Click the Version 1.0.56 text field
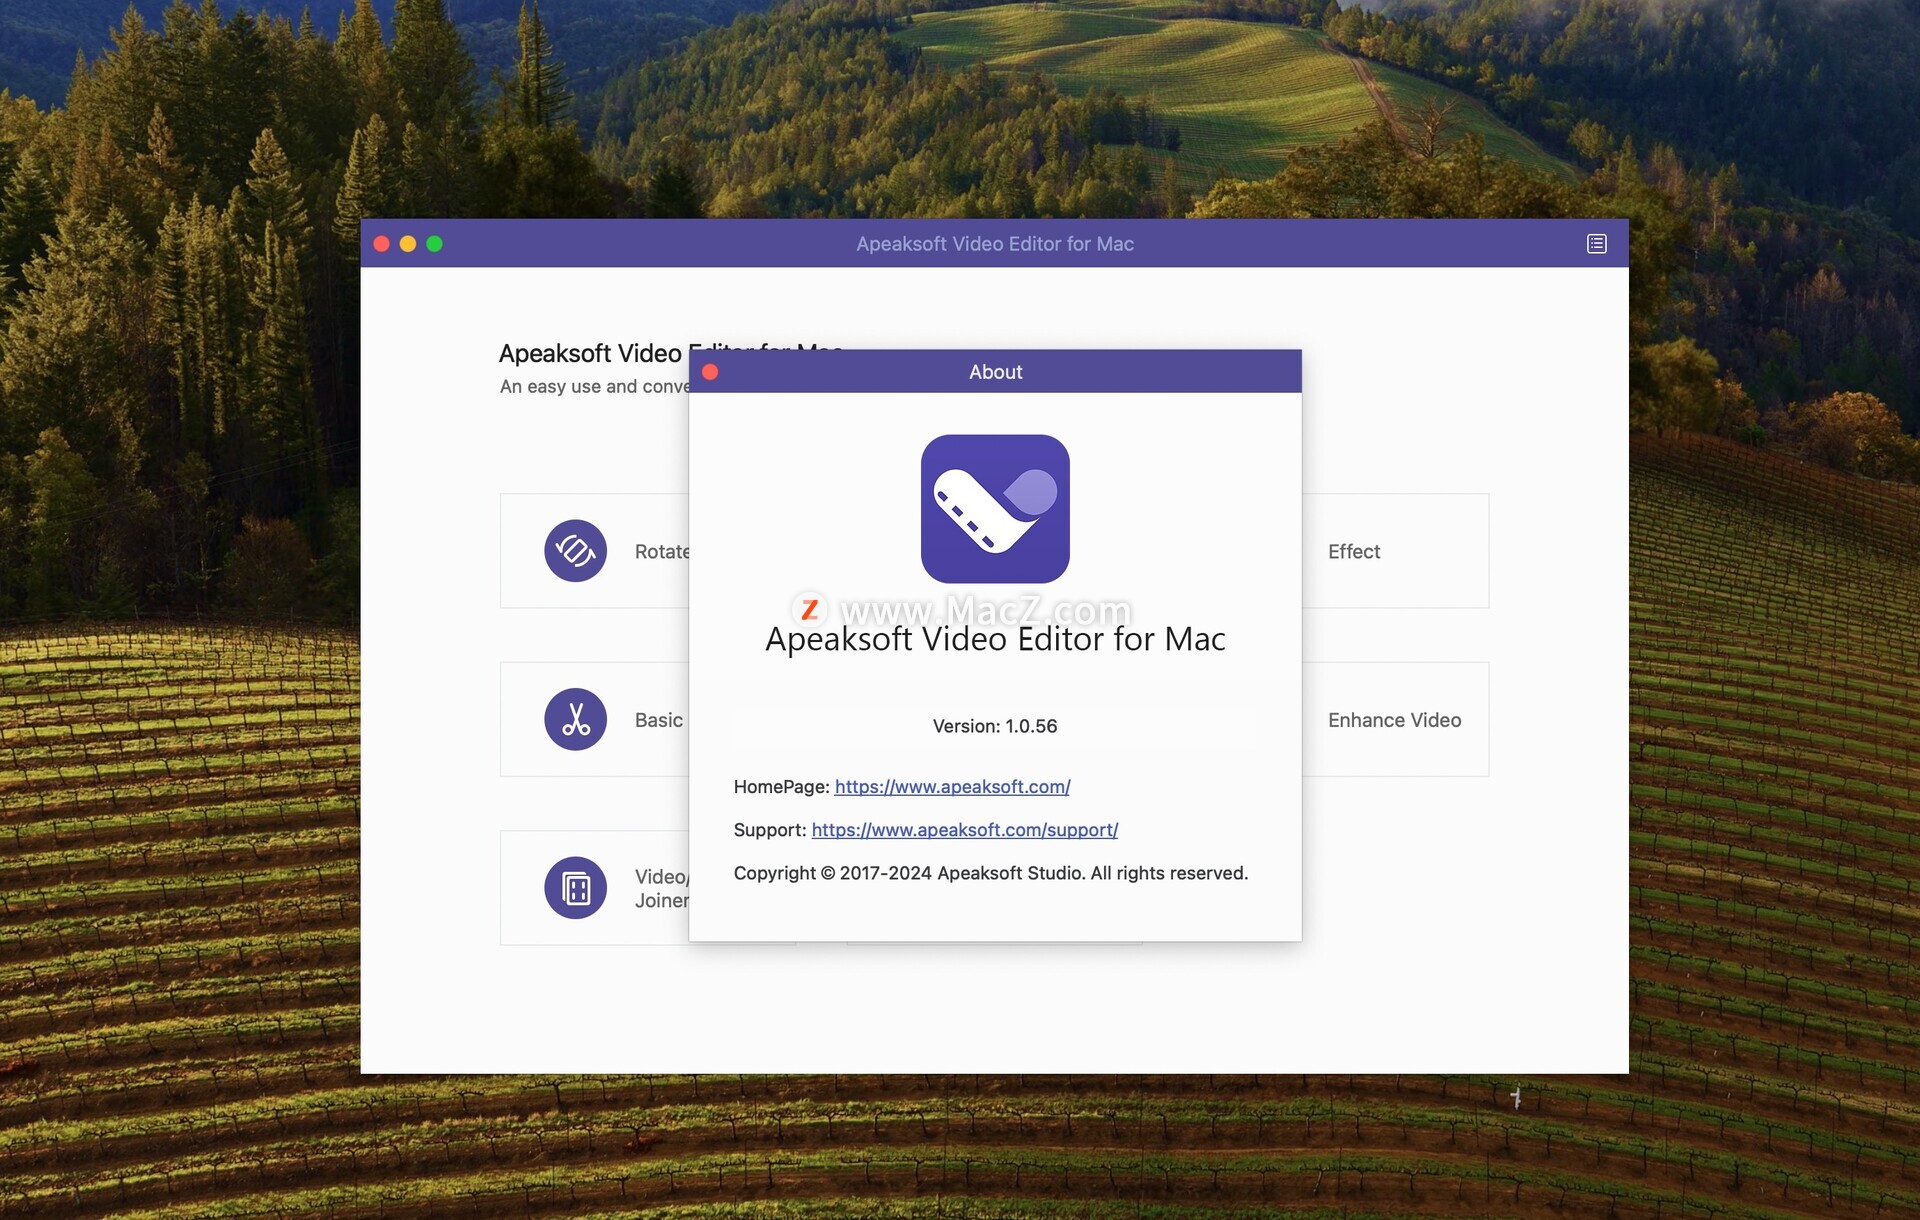The image size is (1920, 1220). click(994, 727)
